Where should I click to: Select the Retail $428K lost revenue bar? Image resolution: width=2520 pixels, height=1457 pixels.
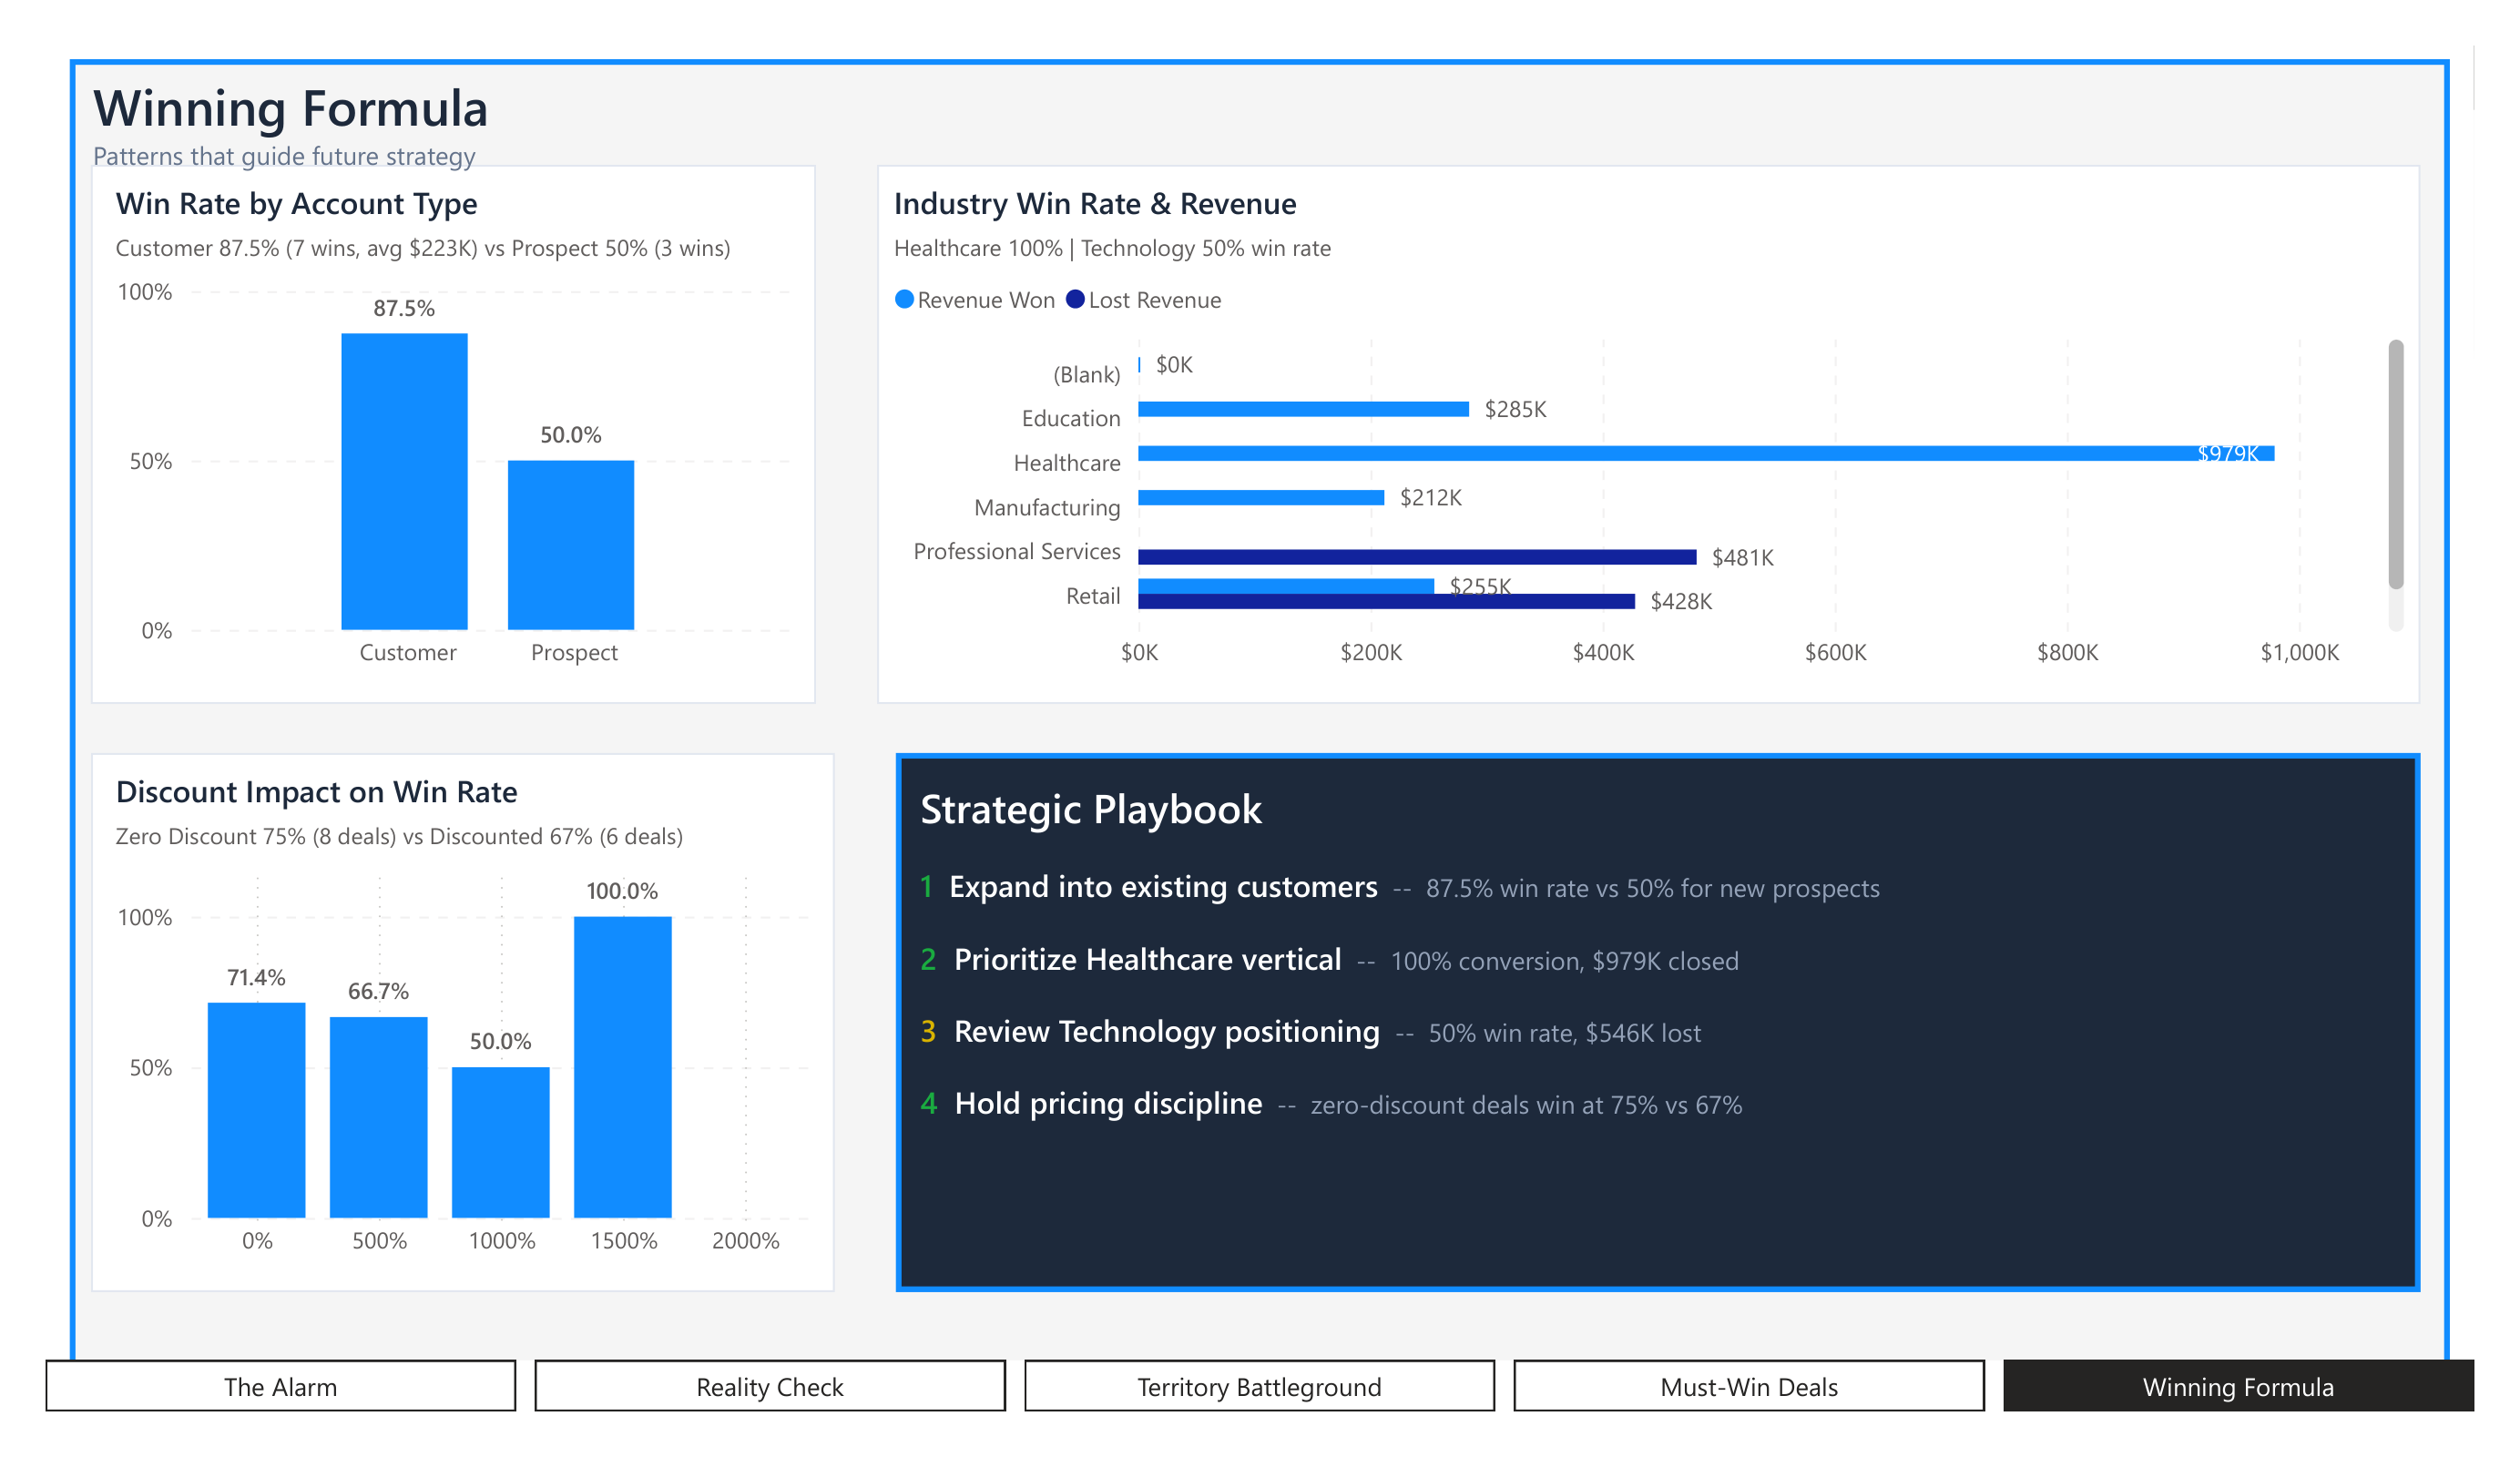tap(1385, 602)
